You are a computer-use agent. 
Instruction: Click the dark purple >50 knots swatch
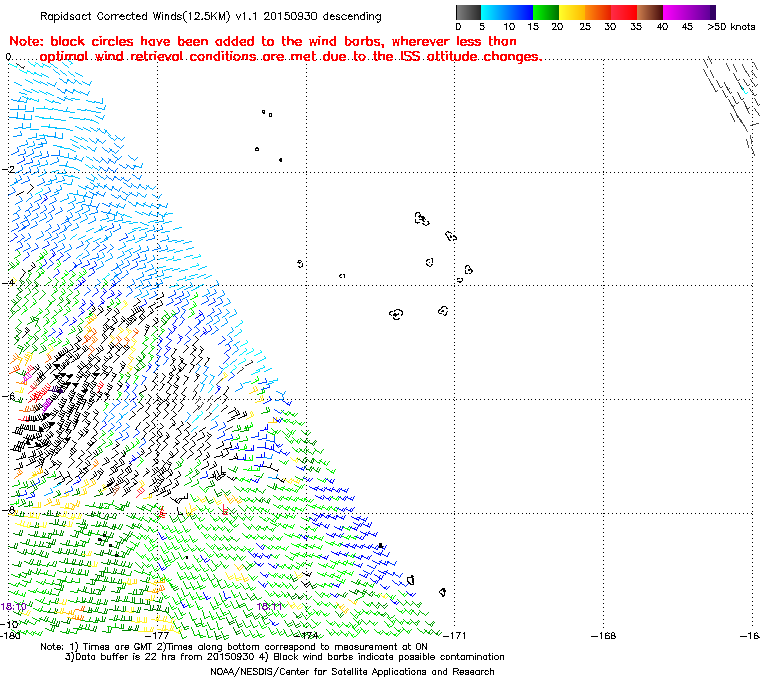click(x=713, y=12)
